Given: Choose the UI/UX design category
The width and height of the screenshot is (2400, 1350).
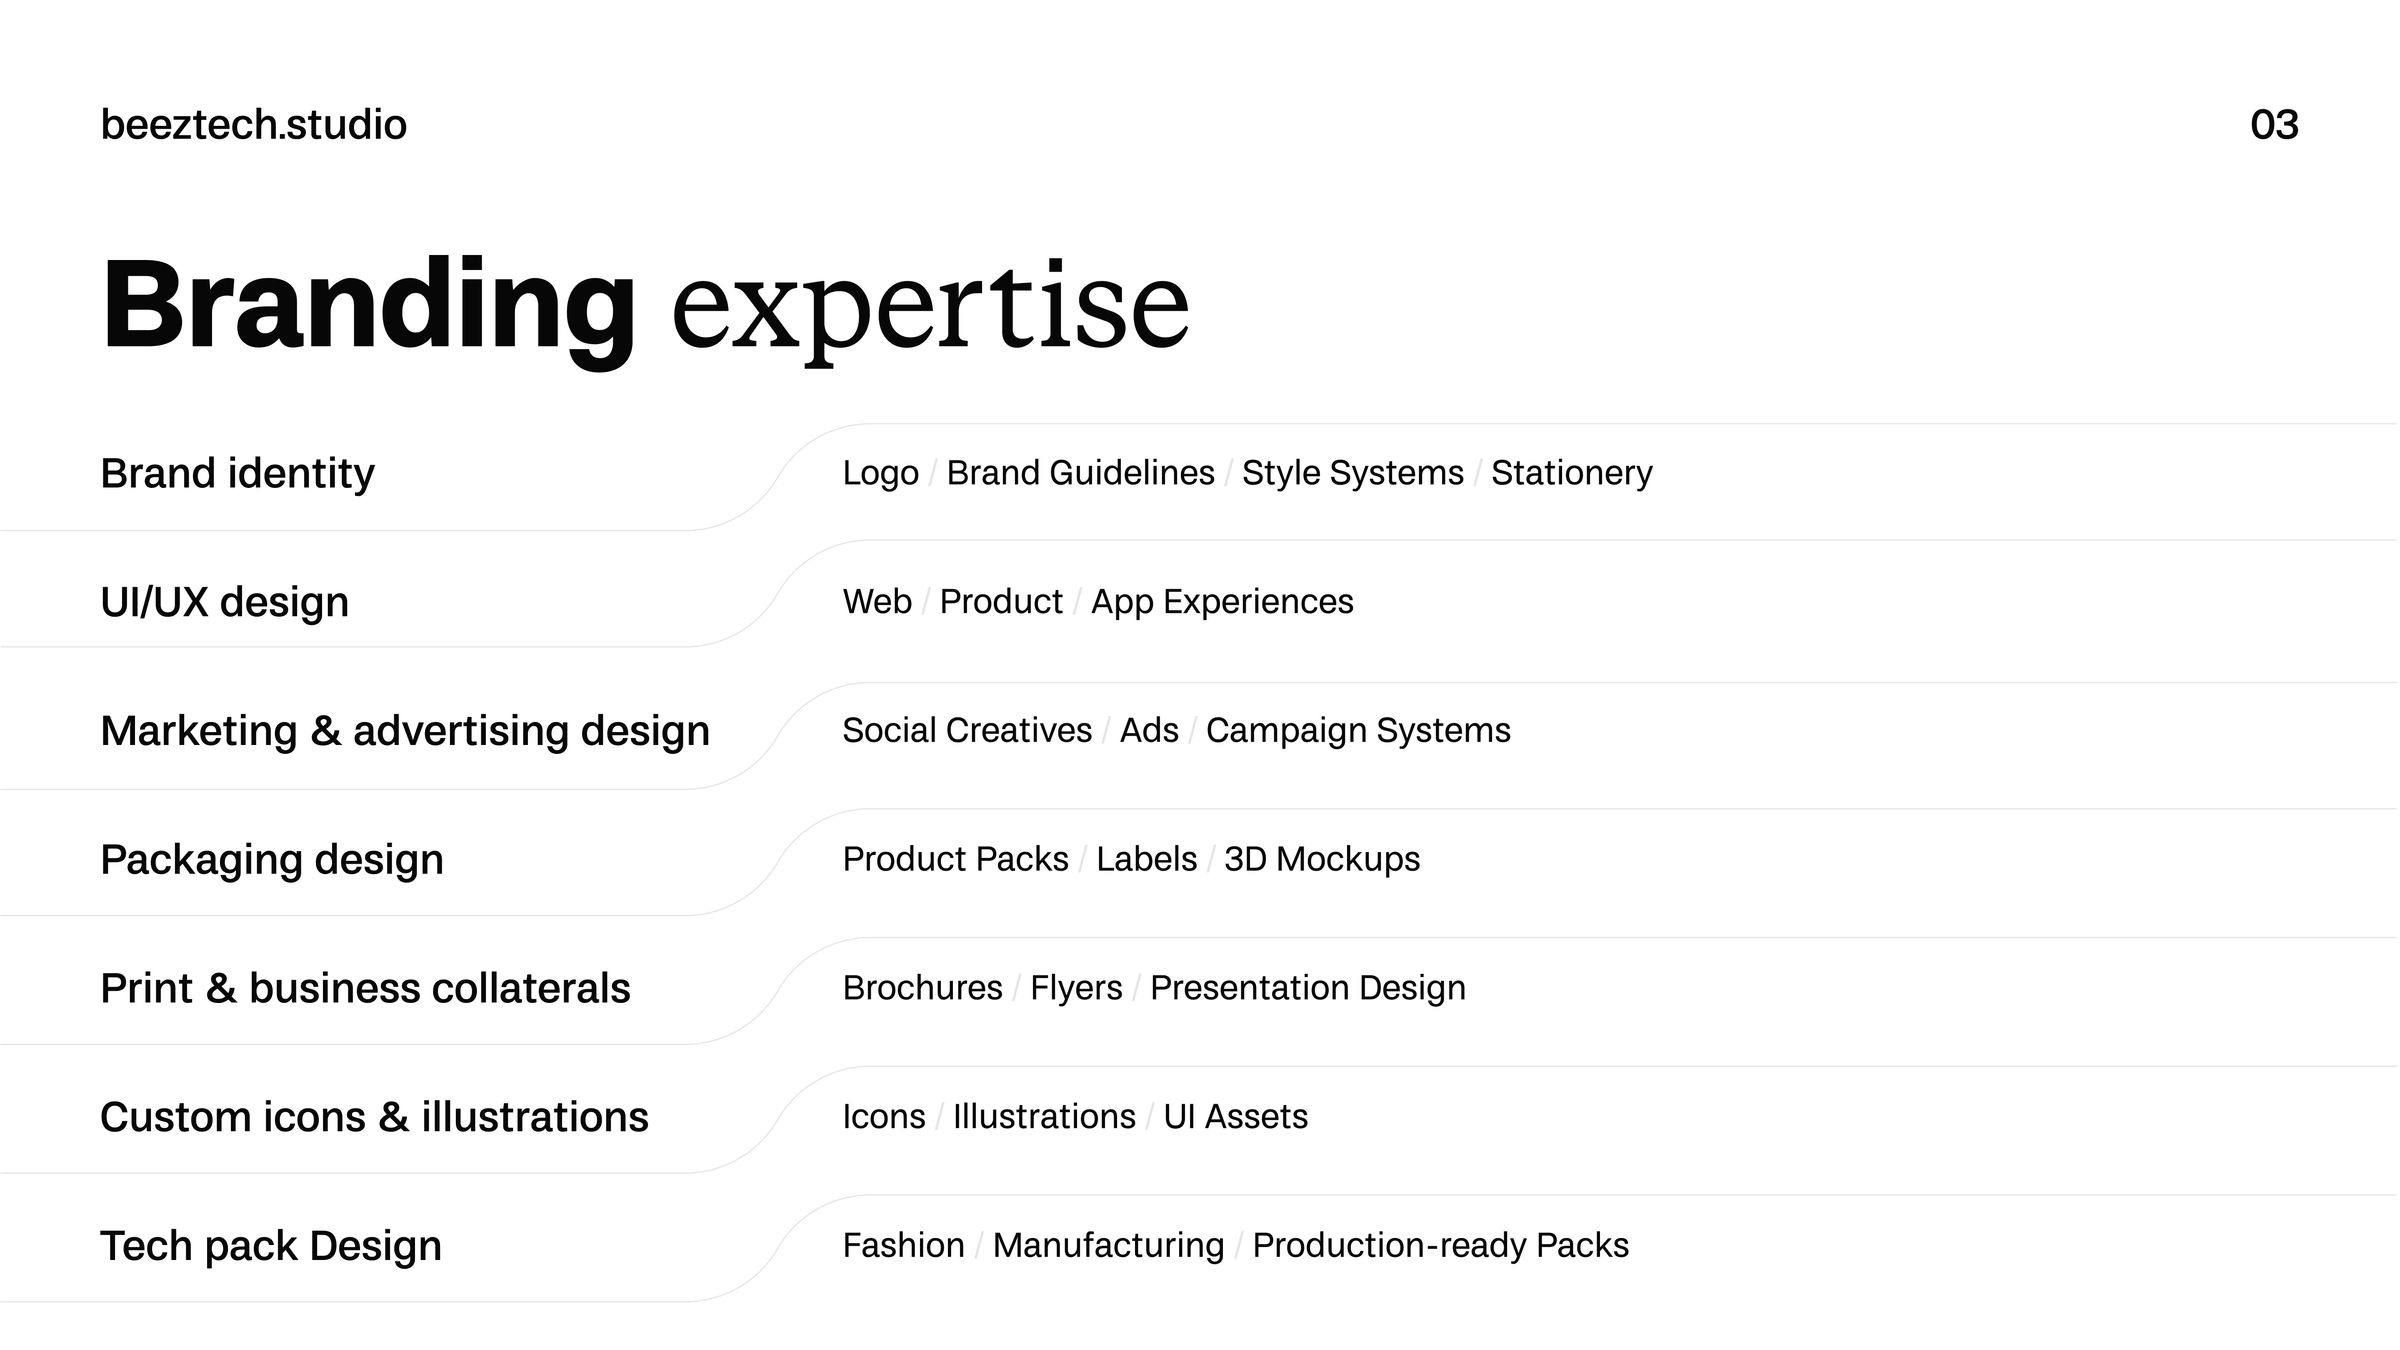Looking at the screenshot, I should 225,603.
